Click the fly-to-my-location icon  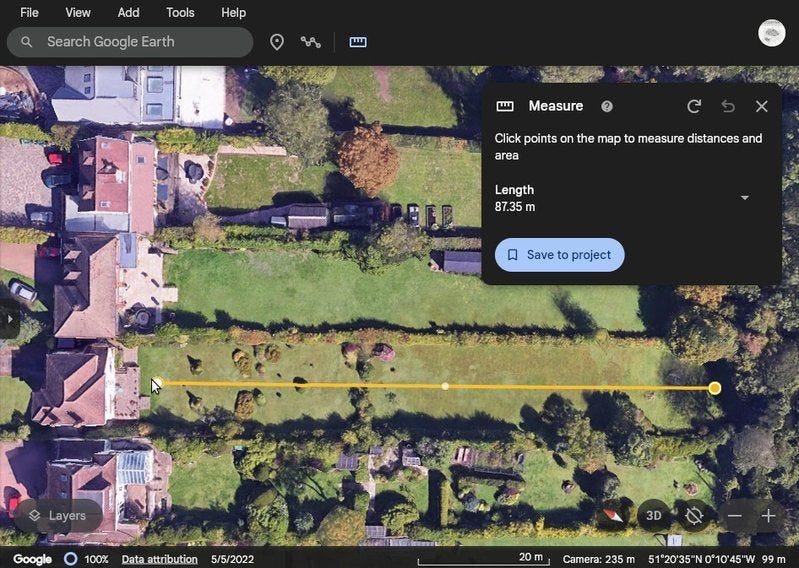694,516
